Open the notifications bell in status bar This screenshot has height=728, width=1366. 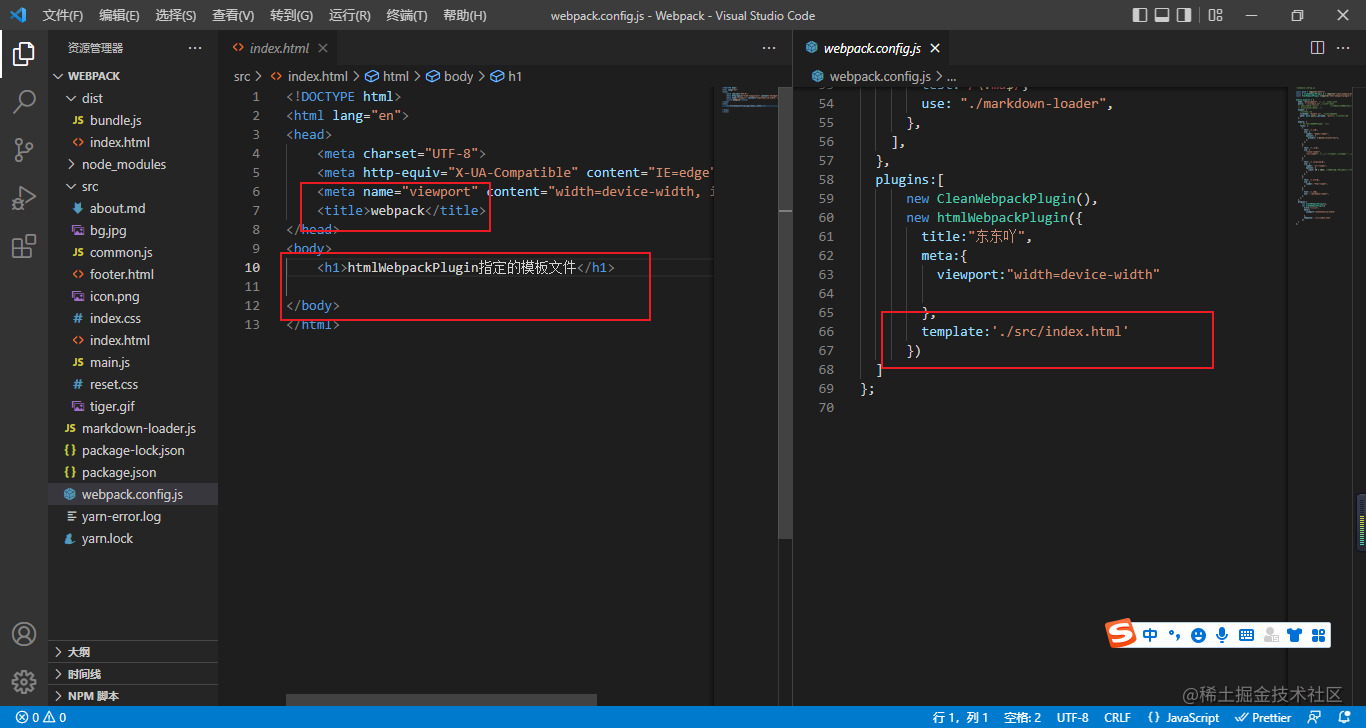click(x=1343, y=717)
